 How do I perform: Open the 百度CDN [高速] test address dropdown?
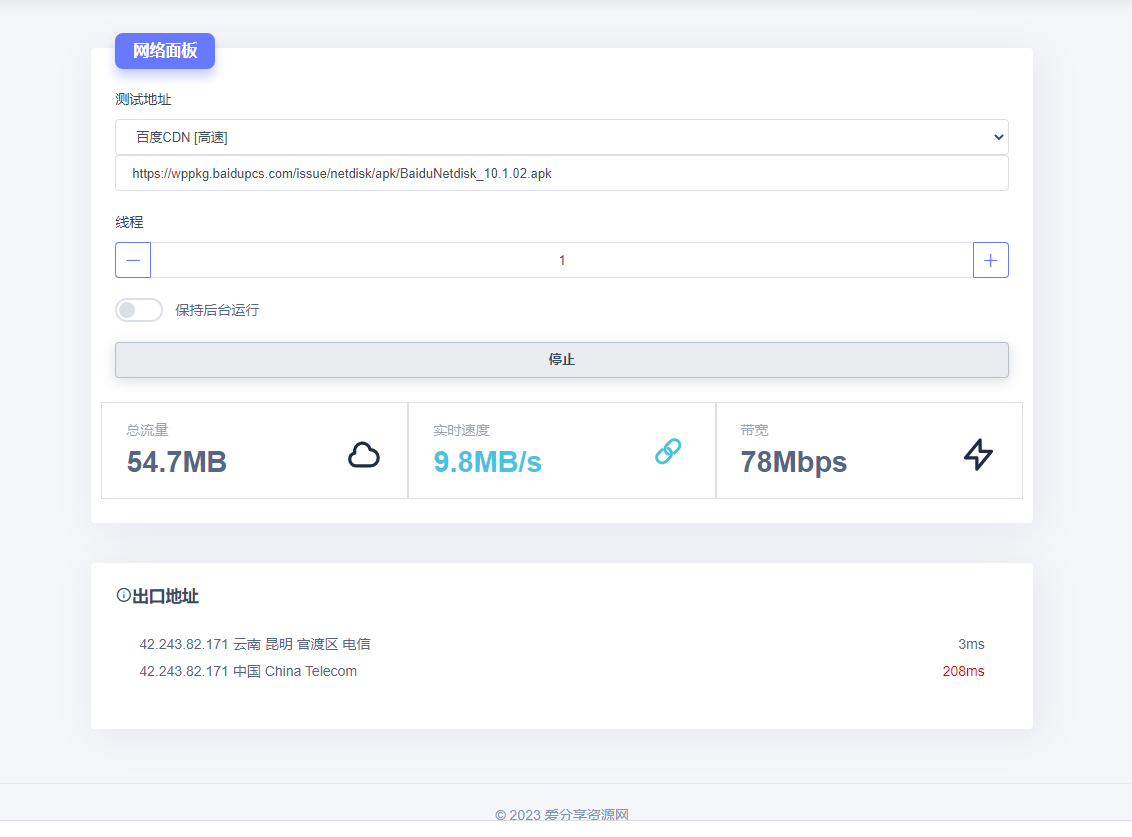(x=561, y=137)
